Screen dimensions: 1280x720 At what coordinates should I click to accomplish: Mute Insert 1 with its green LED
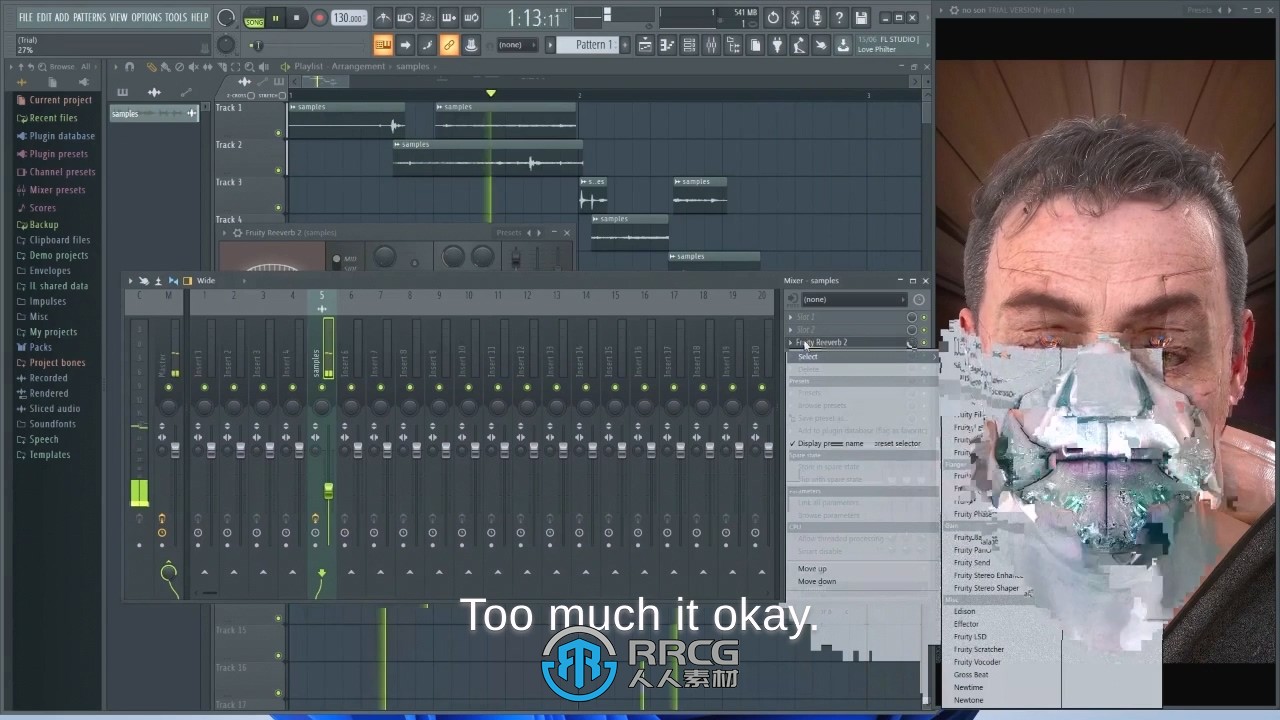[x=204, y=388]
